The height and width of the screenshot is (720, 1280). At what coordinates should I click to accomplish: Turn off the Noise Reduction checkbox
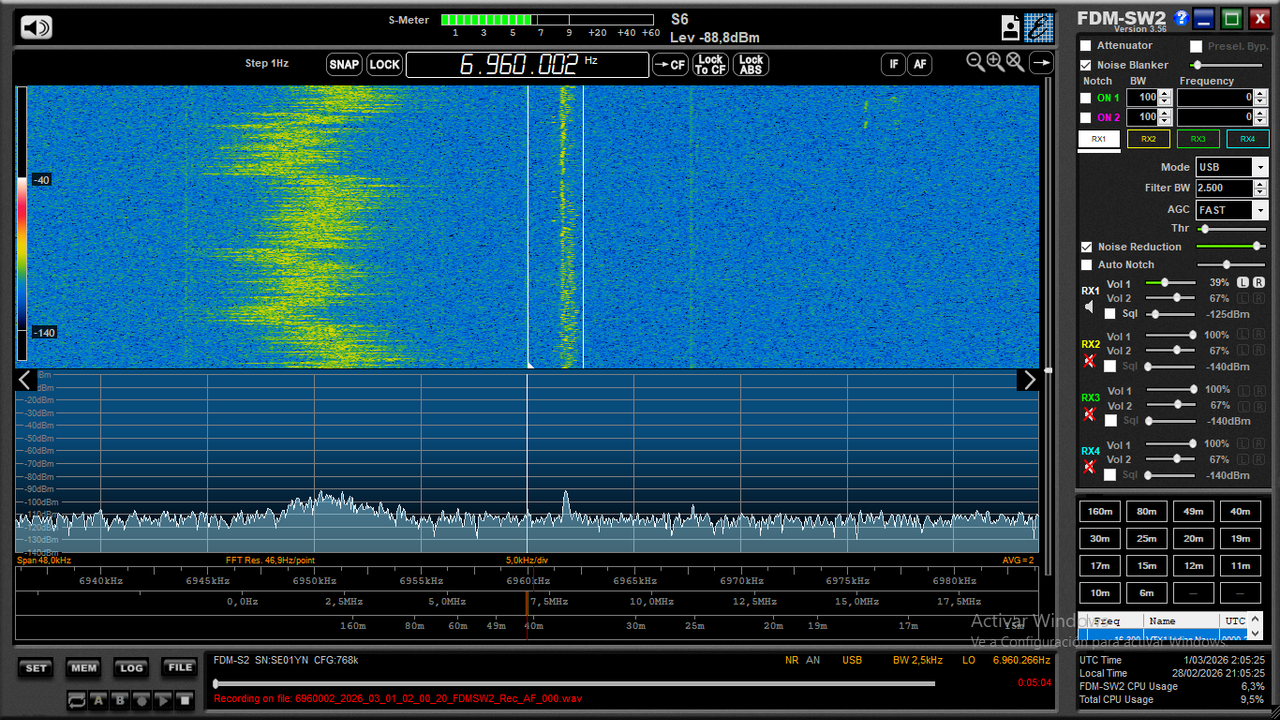[1086, 247]
